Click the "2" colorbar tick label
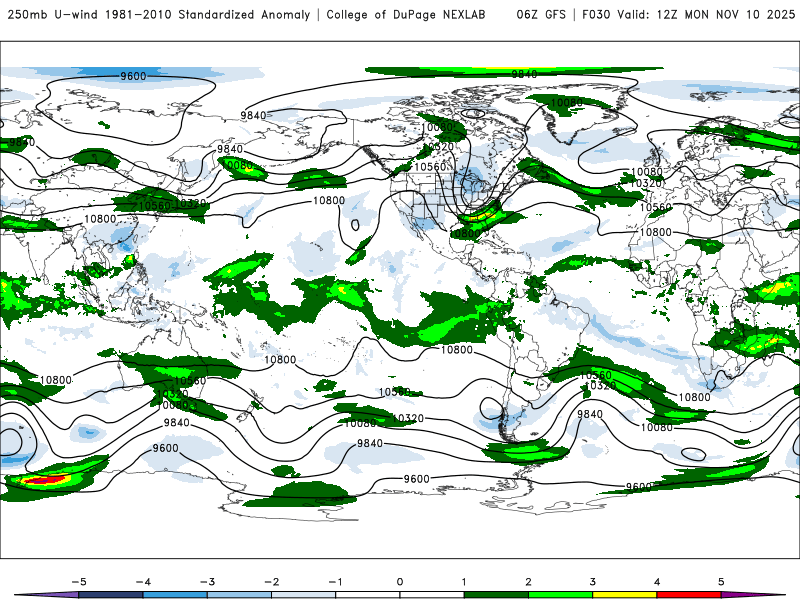The width and height of the screenshot is (800, 600). (529, 582)
